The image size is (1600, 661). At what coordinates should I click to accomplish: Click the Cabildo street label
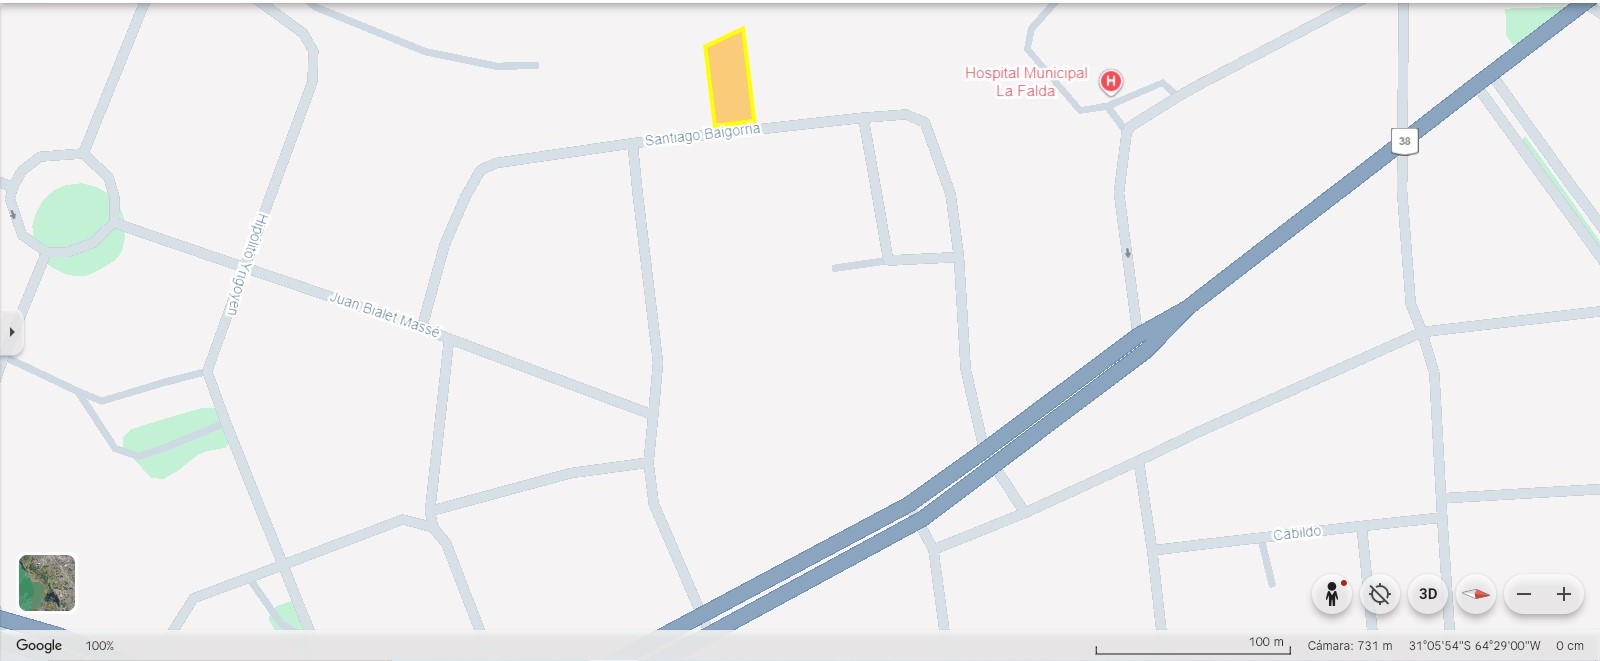click(1297, 533)
